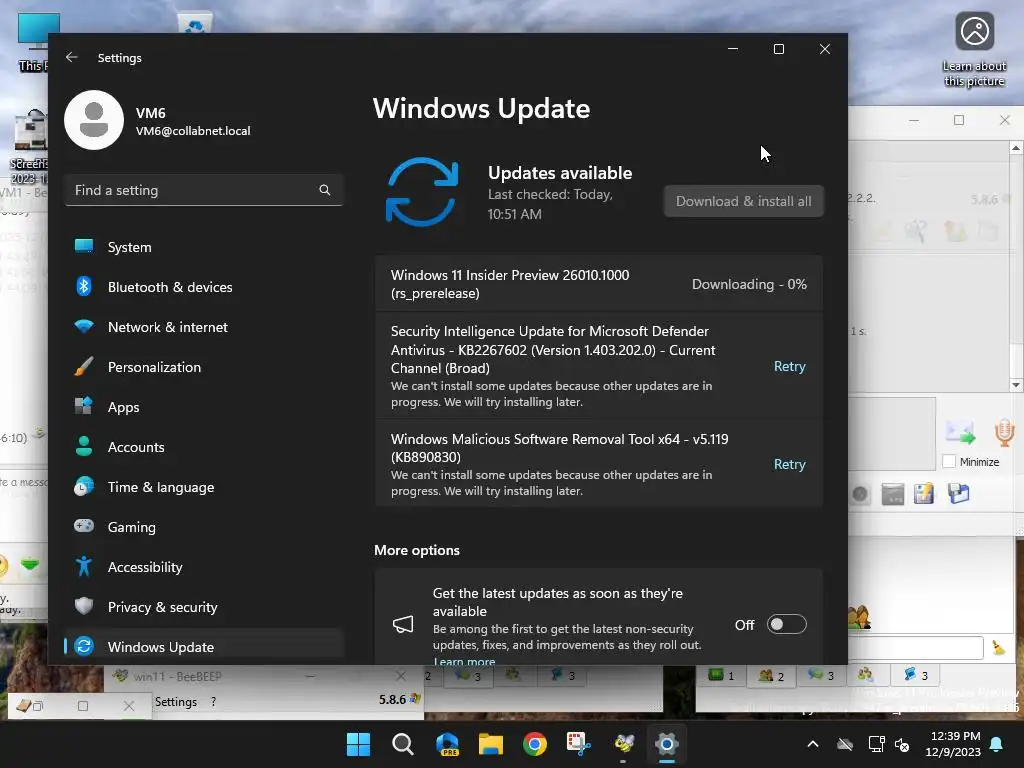Open Settings menu in win11 BeeBEEP window
1024x768 pixels.
click(x=176, y=701)
